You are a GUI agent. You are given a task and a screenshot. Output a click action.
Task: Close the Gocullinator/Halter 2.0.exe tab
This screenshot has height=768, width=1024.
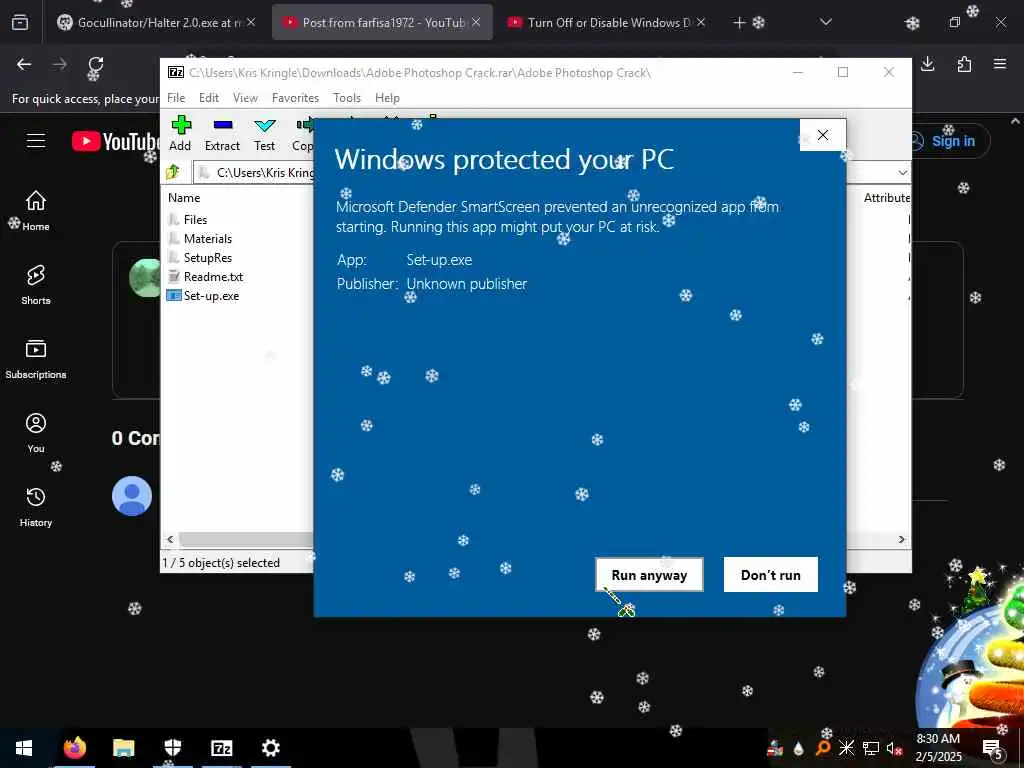[251, 22]
